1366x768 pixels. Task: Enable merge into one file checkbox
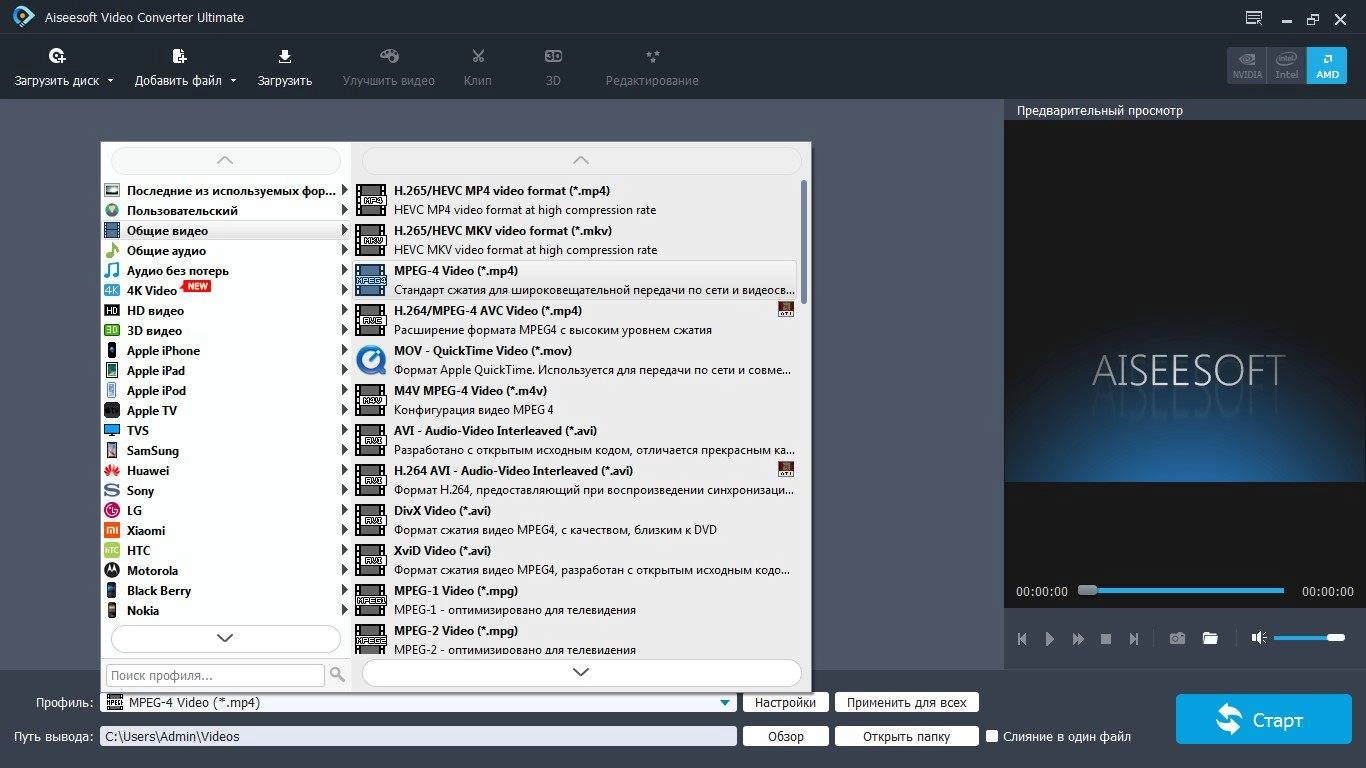(x=992, y=736)
